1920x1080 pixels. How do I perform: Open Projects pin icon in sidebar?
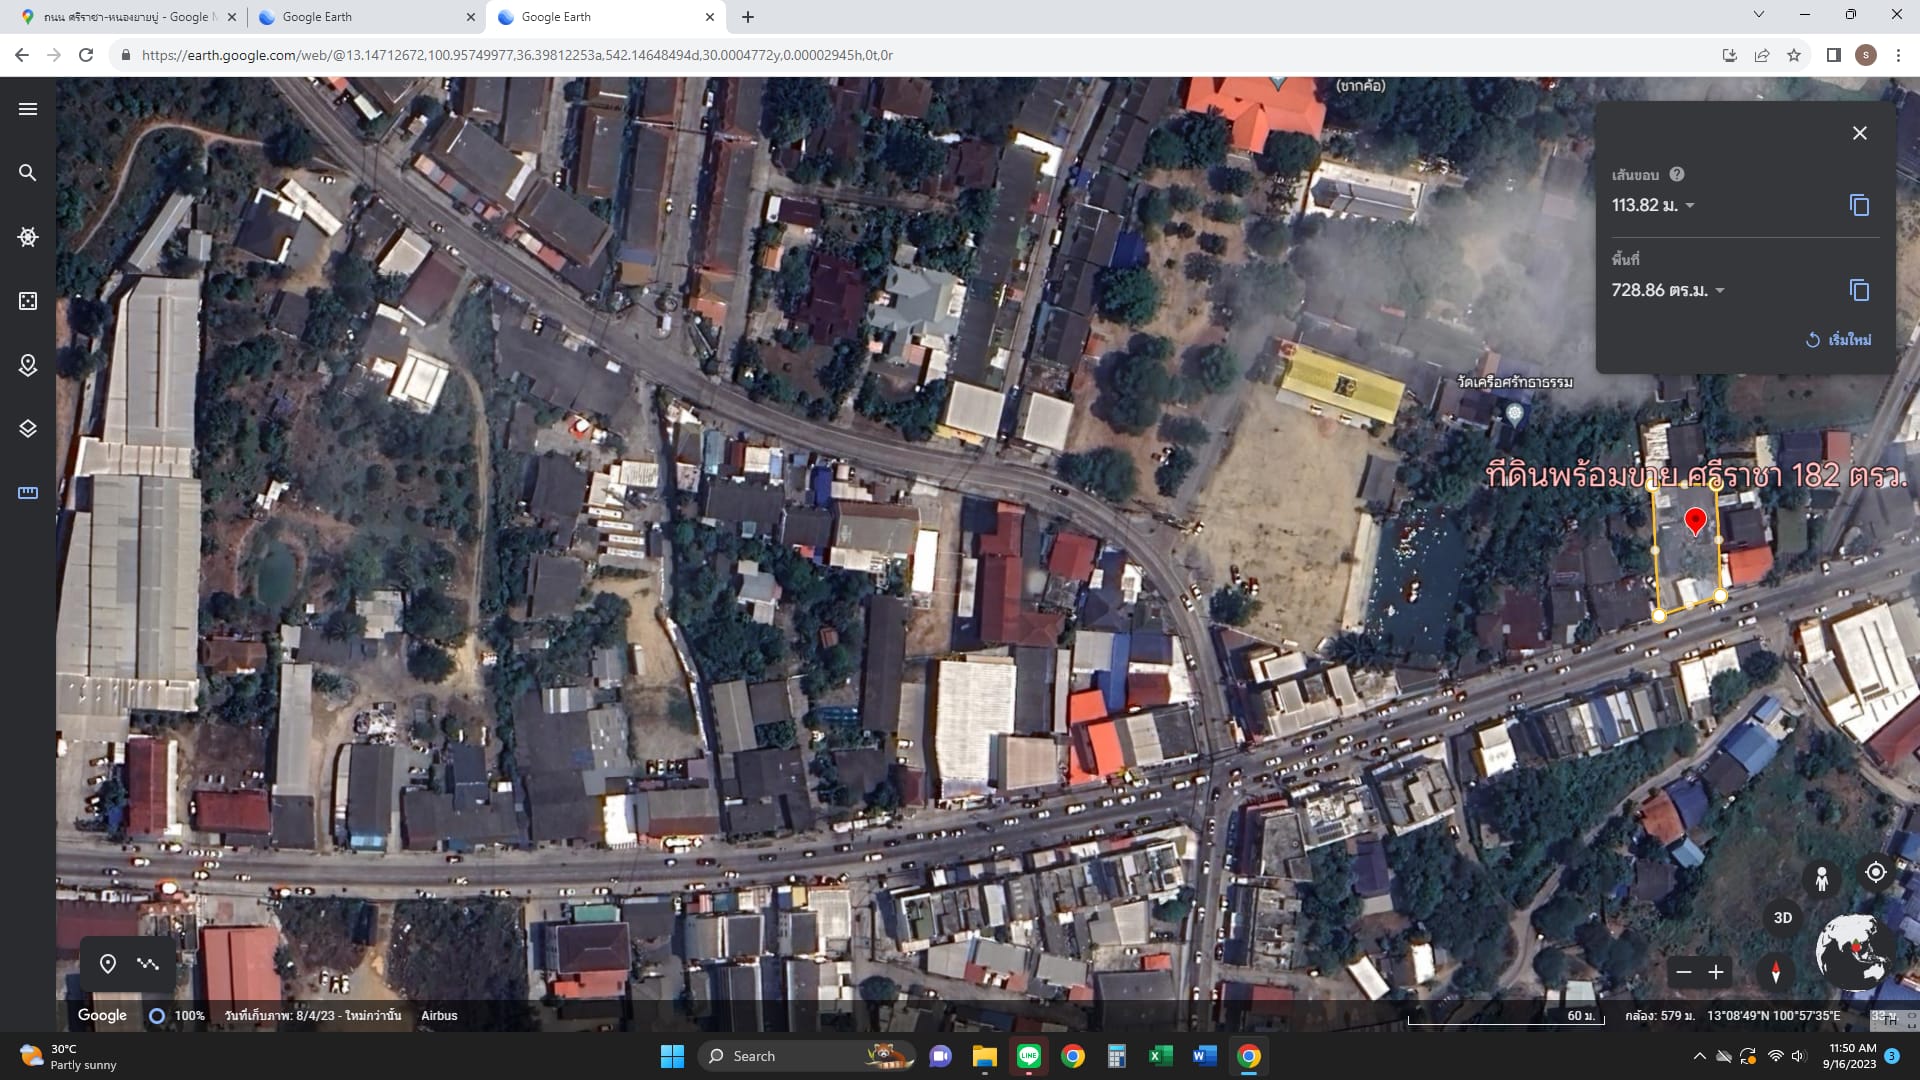pos(28,365)
